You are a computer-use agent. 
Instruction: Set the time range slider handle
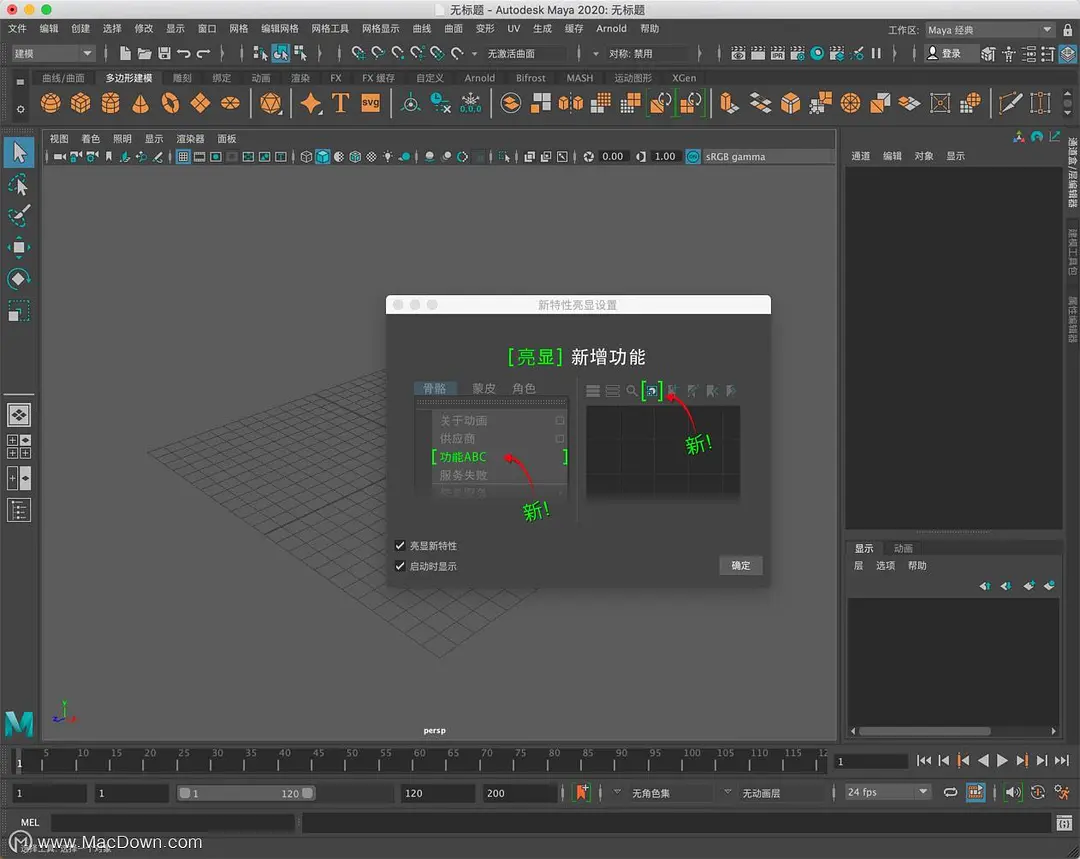click(x=246, y=794)
